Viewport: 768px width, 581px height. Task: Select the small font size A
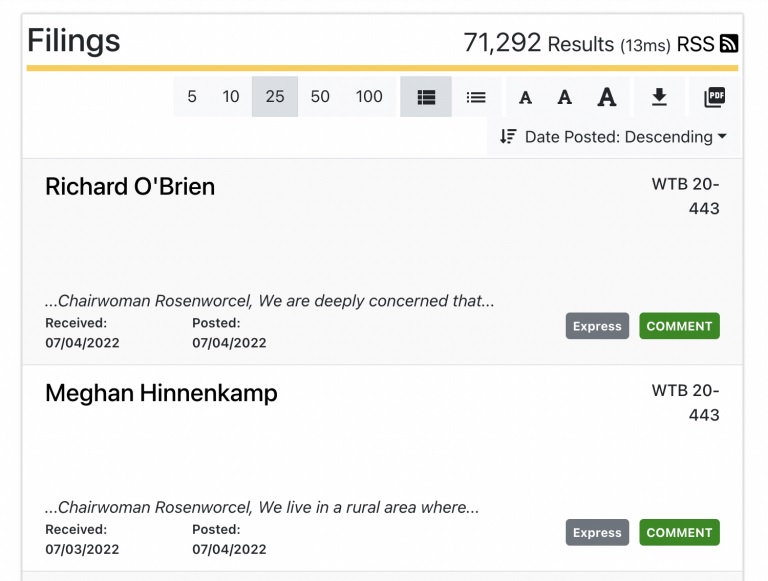click(x=526, y=97)
